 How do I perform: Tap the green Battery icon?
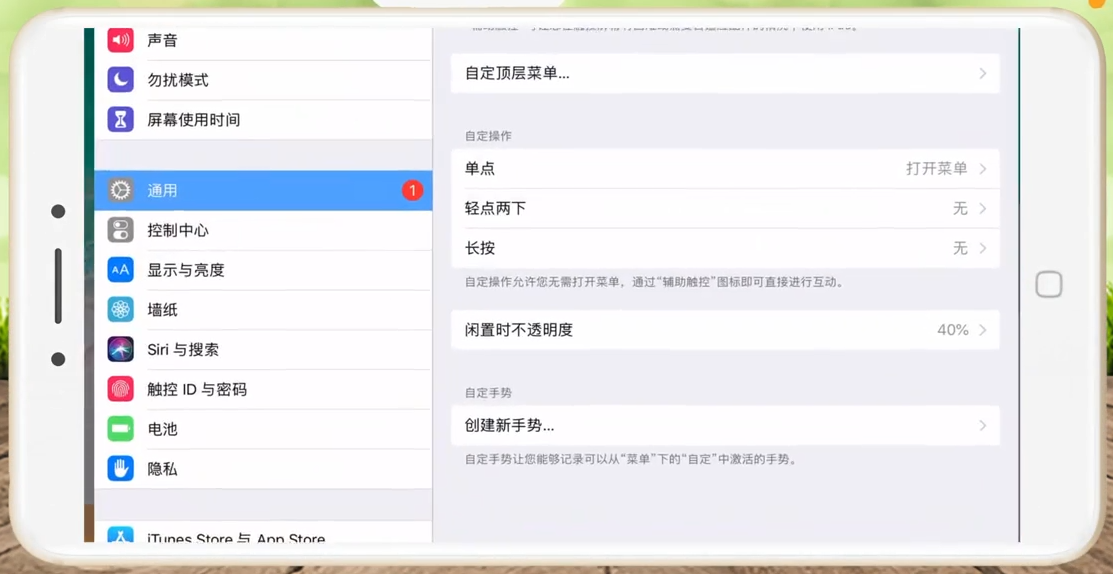pos(121,429)
